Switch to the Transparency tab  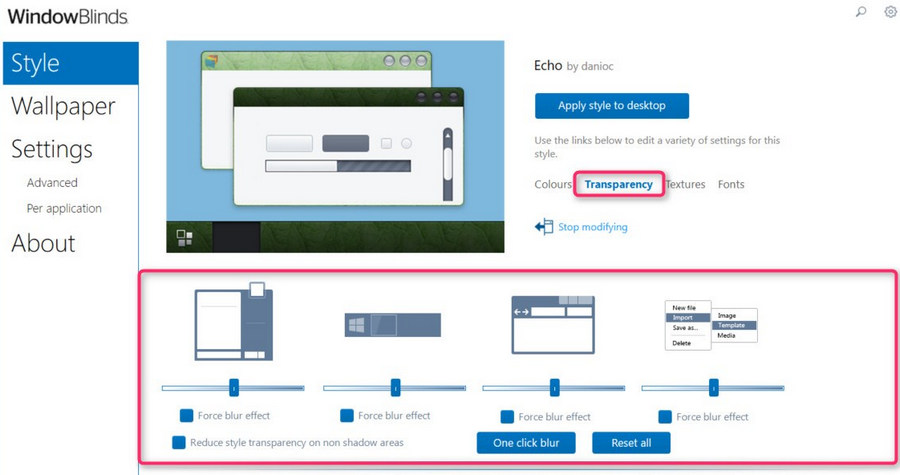click(619, 184)
